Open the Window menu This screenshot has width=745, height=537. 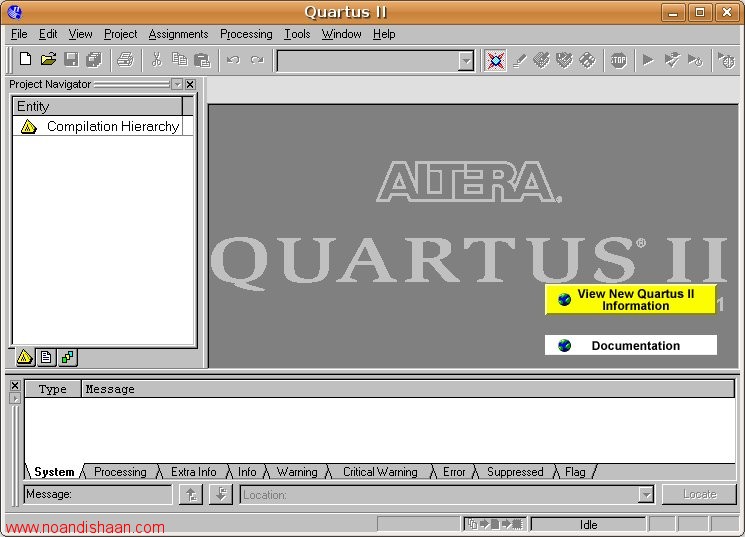click(341, 34)
